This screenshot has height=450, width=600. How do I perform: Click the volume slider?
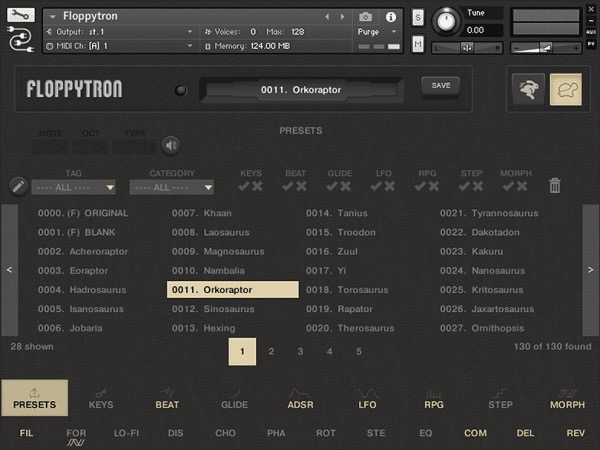pyautogui.click(x=546, y=48)
